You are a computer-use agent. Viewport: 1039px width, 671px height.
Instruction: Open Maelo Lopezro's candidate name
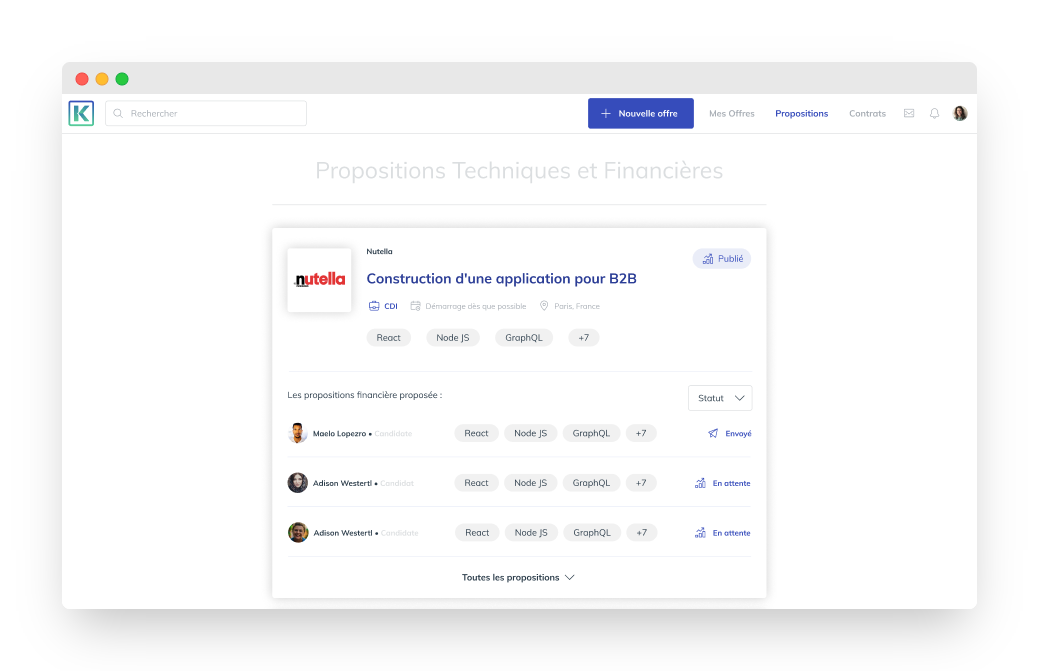339,433
